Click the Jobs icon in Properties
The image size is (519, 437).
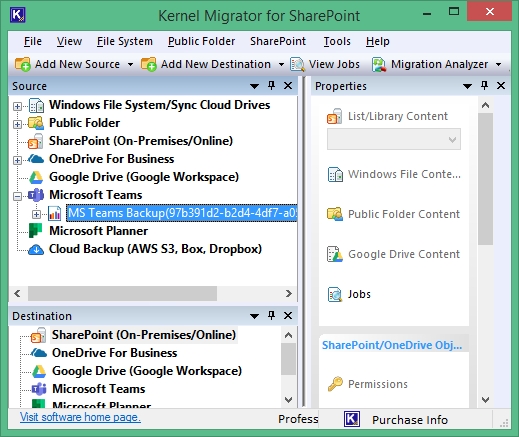point(335,294)
